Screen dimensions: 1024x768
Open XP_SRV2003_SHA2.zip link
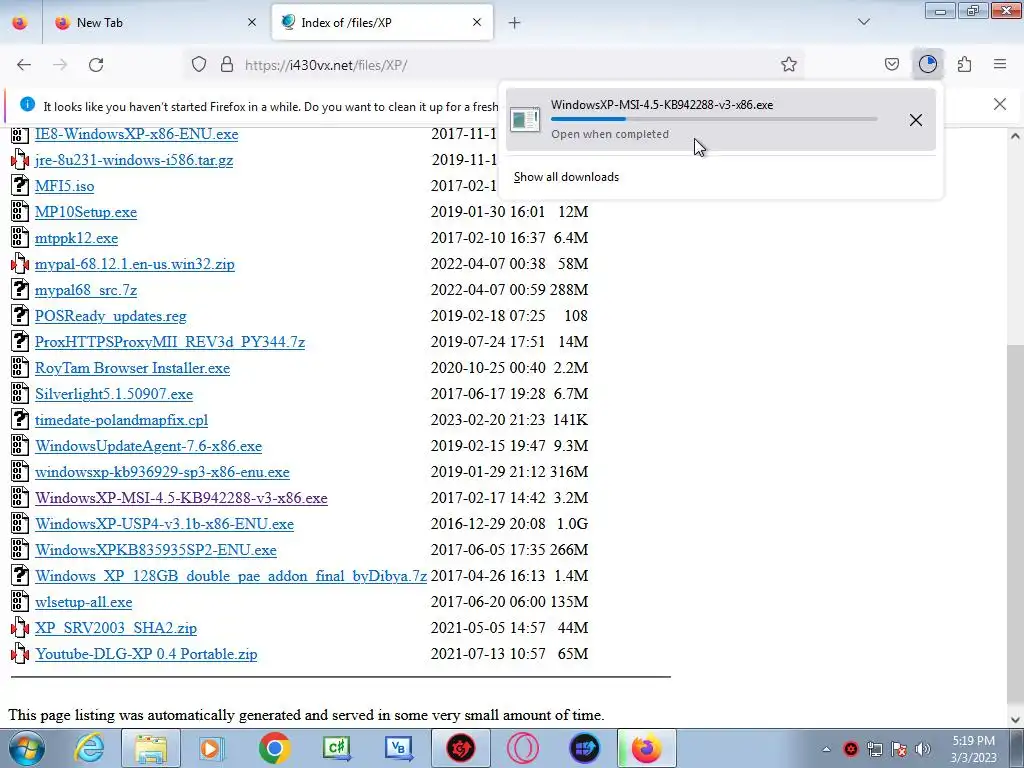coord(116,628)
